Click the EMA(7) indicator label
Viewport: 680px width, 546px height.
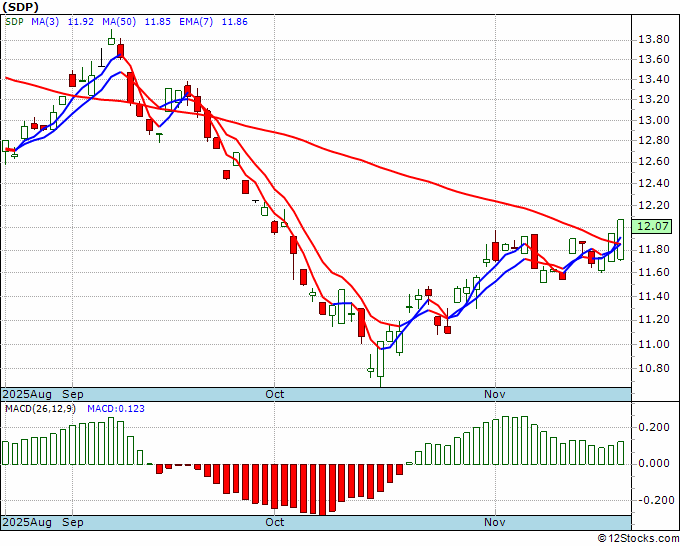(196, 21)
